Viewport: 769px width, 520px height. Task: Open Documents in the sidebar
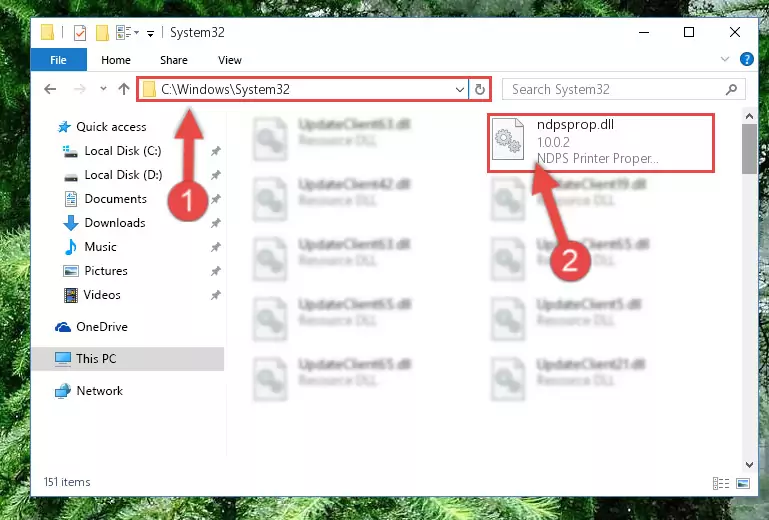click(115, 199)
